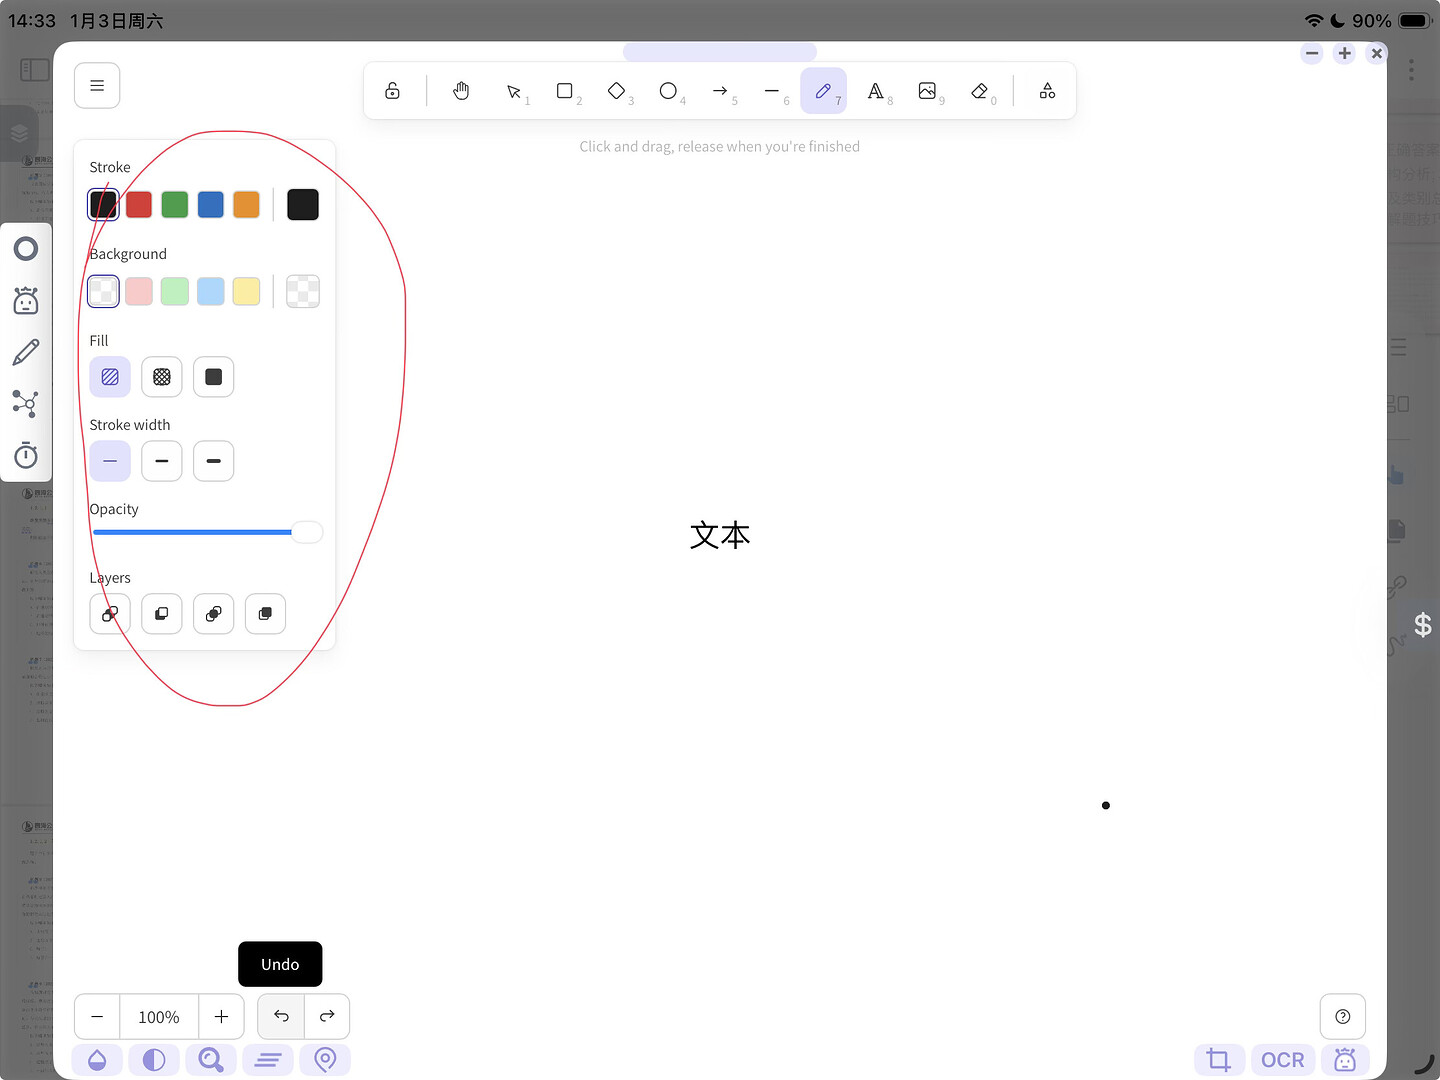
Task: Select the Rectangle shape tool
Action: tap(565, 91)
